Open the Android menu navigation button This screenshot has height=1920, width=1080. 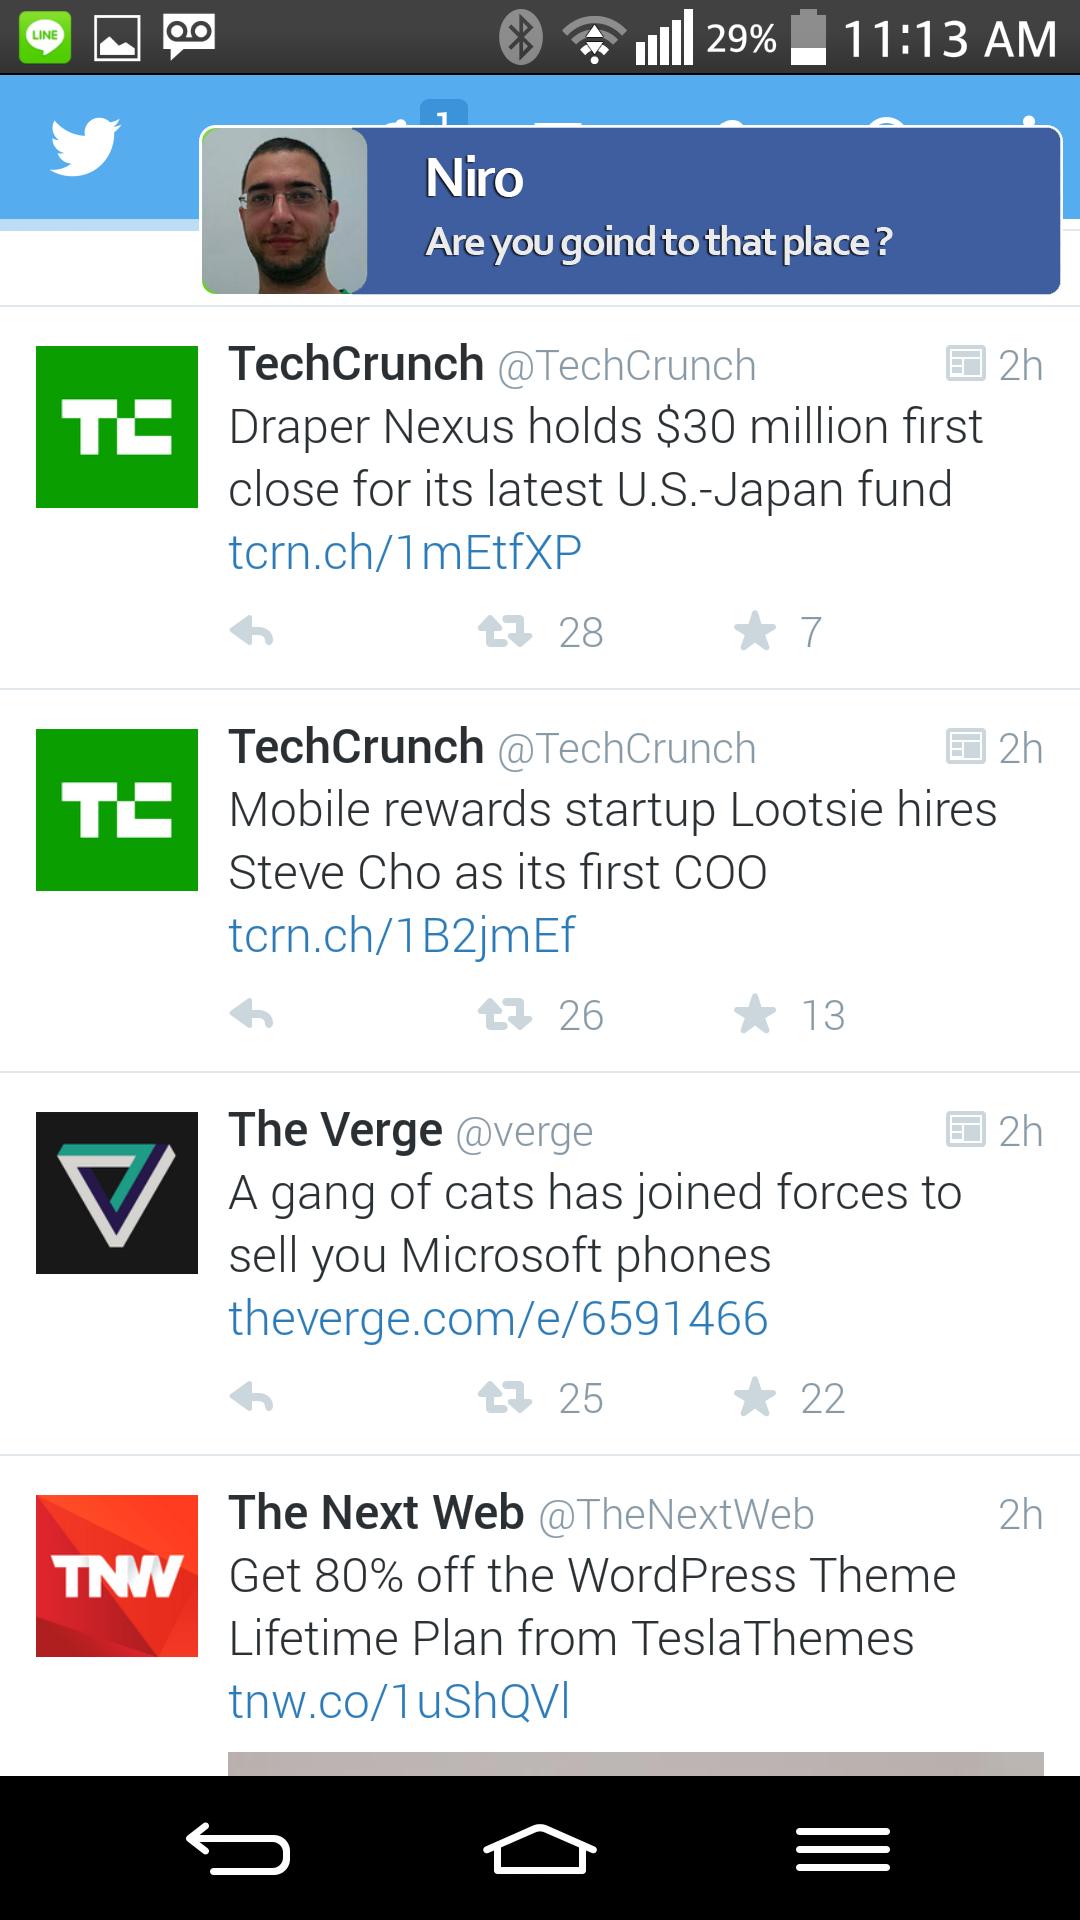(842, 1849)
